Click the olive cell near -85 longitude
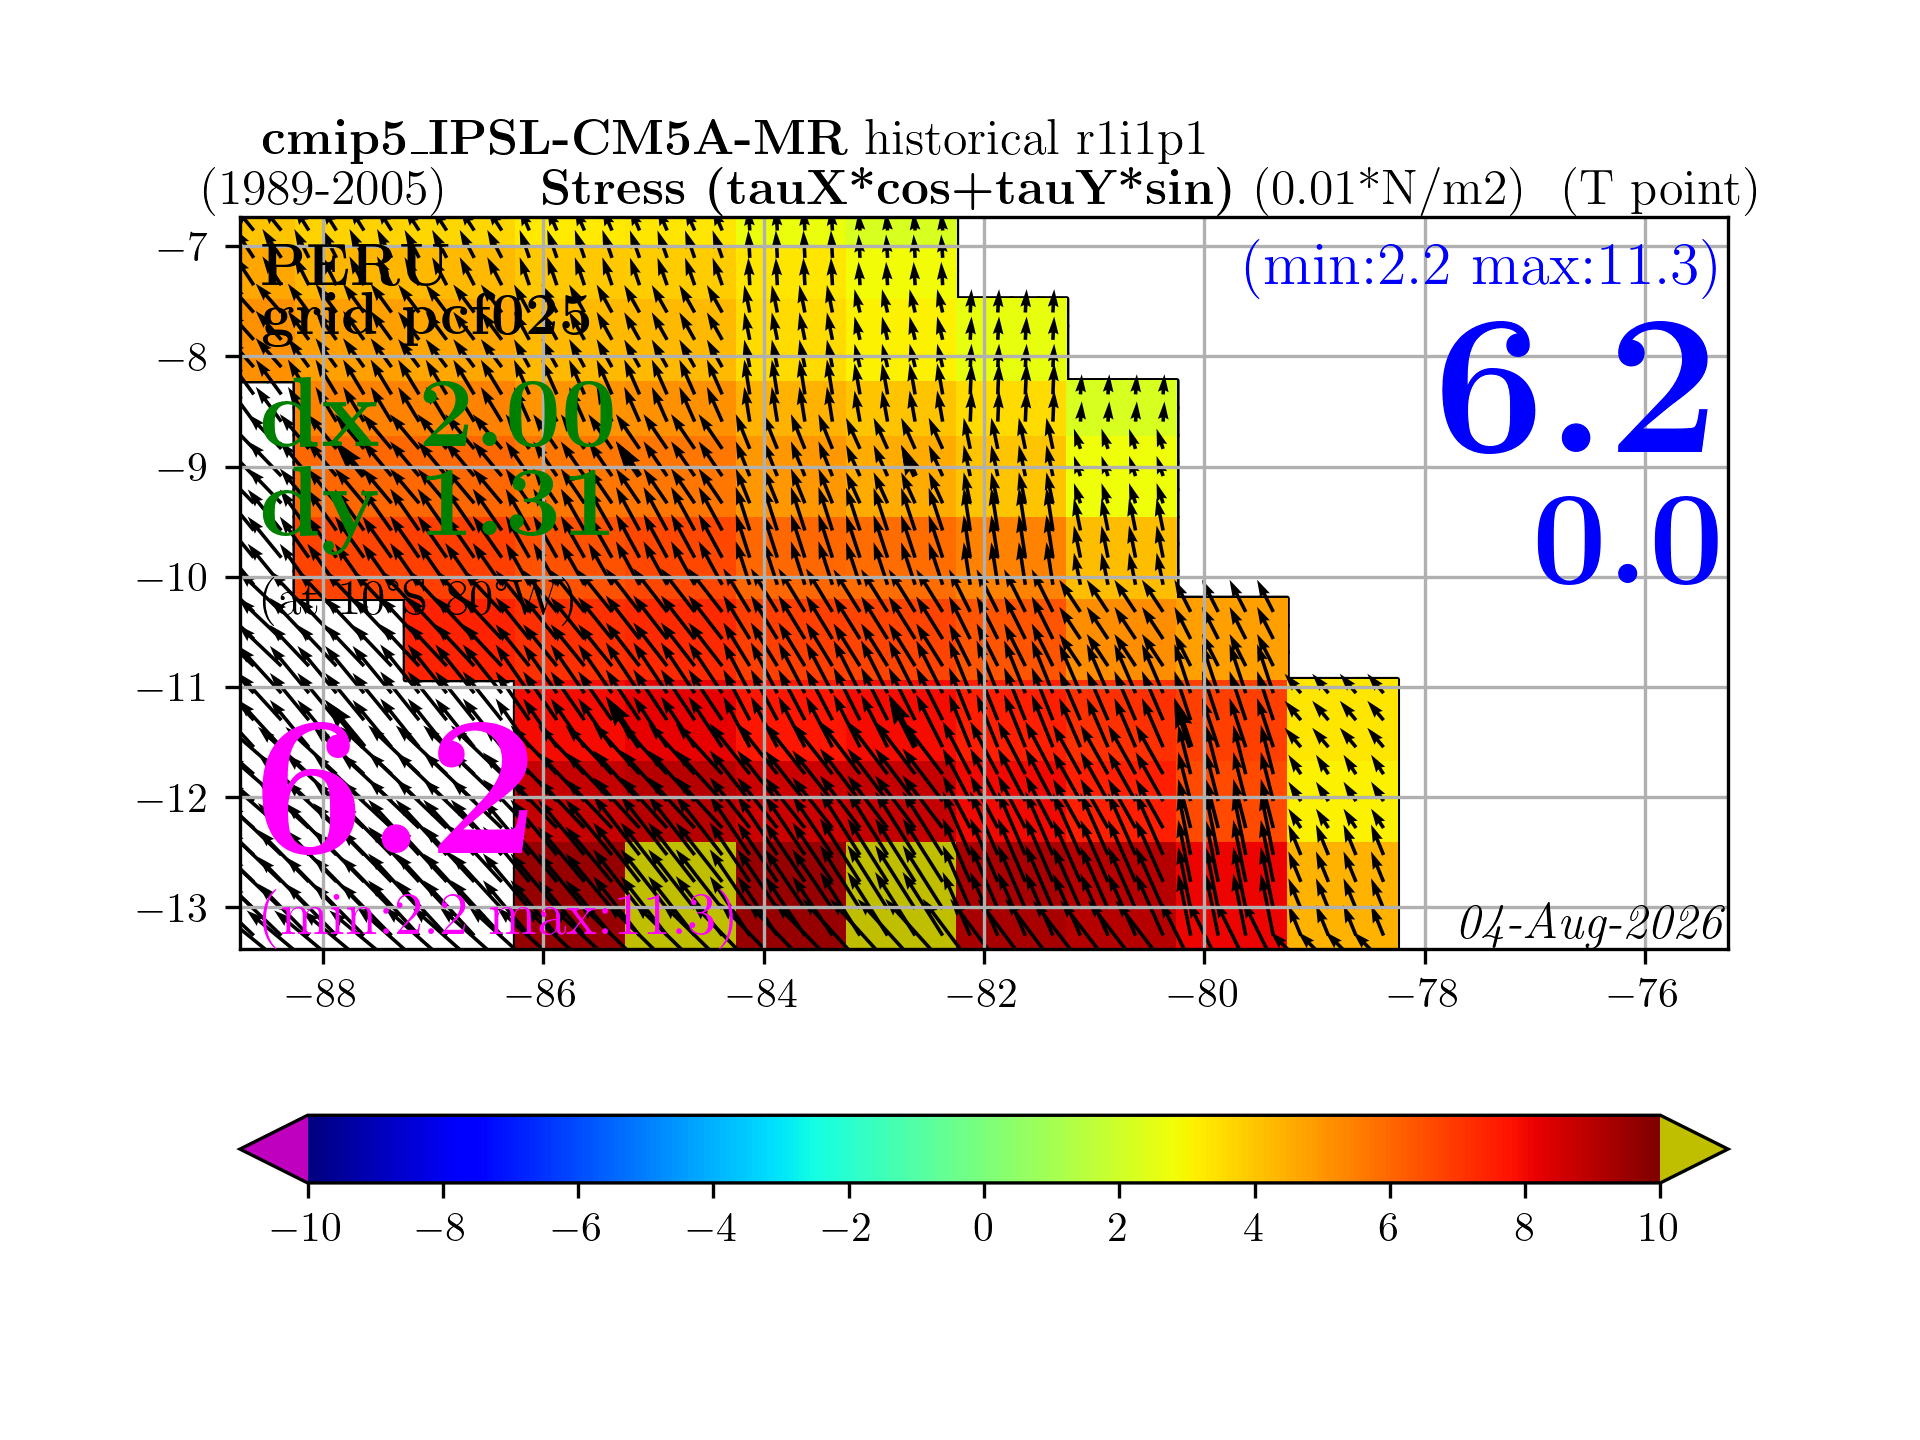1920x1440 pixels. point(680,895)
